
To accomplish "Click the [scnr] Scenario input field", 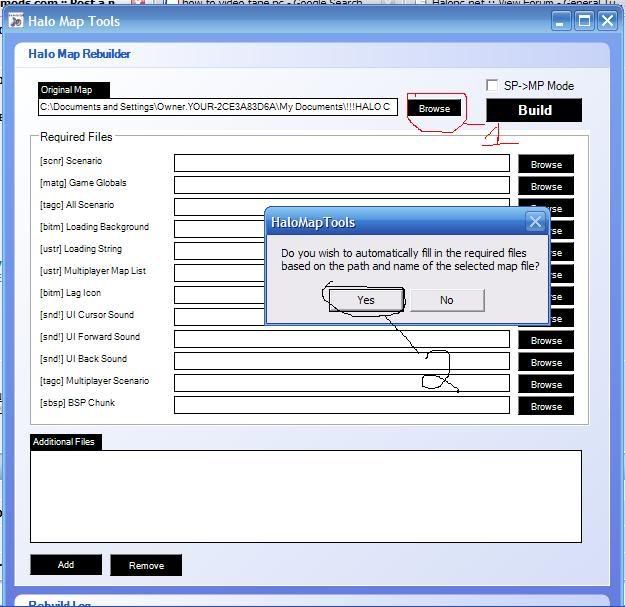I will coord(342,163).
